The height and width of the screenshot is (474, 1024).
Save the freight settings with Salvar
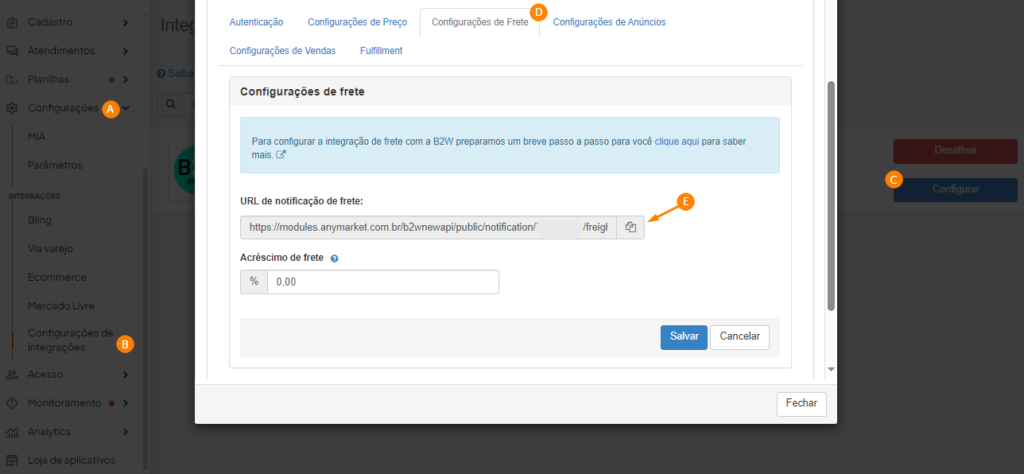(x=684, y=338)
